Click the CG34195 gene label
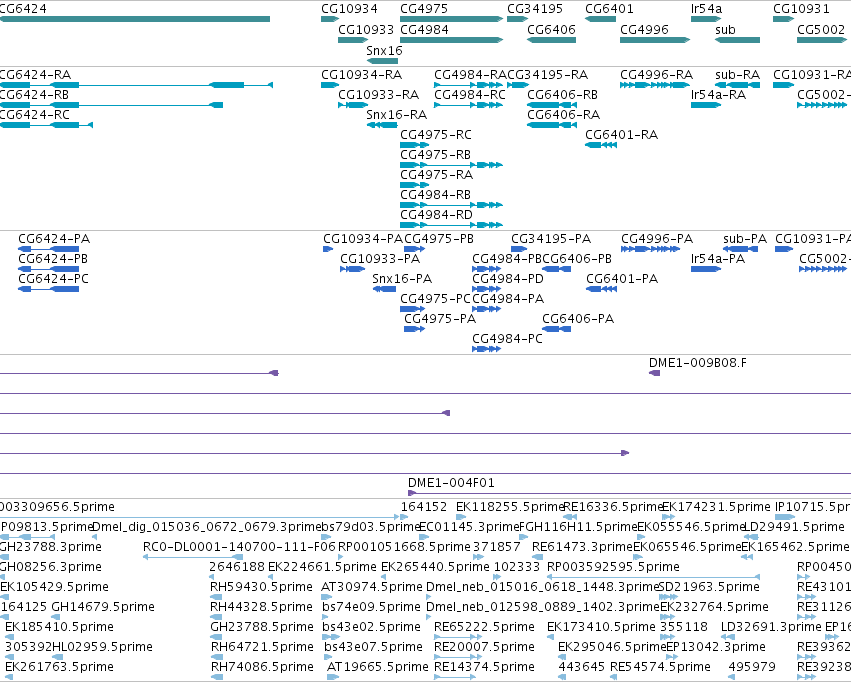 coord(535,9)
